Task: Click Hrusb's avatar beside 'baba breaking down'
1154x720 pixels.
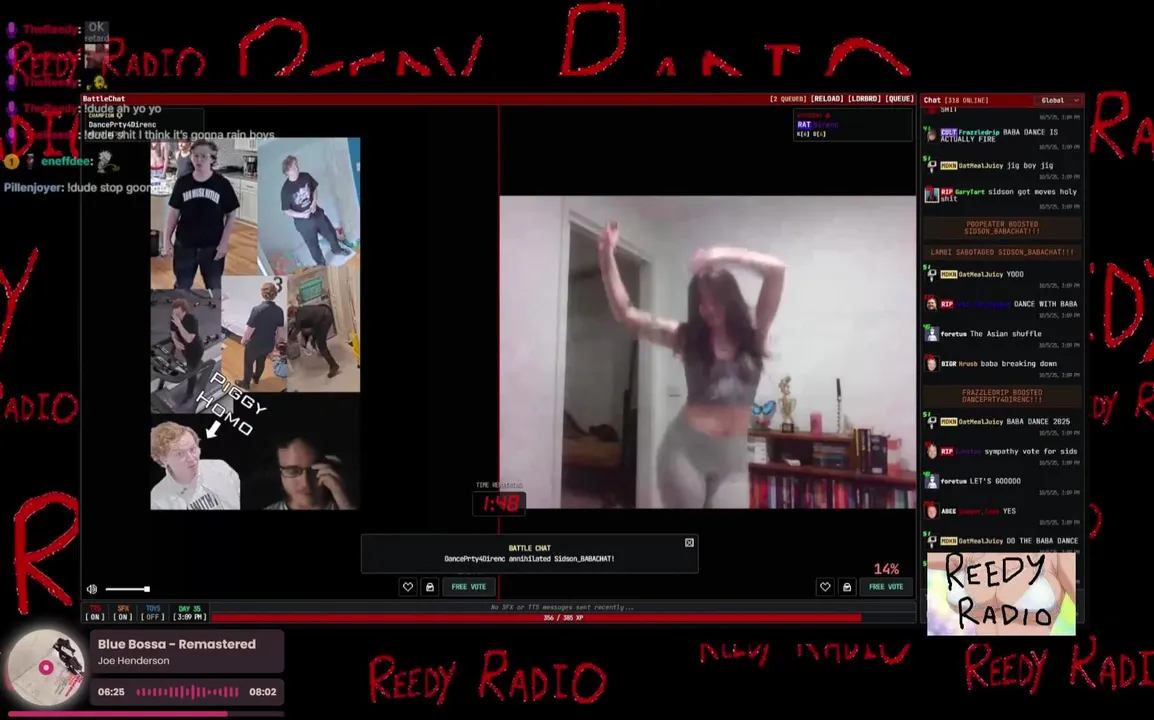Action: click(x=932, y=364)
